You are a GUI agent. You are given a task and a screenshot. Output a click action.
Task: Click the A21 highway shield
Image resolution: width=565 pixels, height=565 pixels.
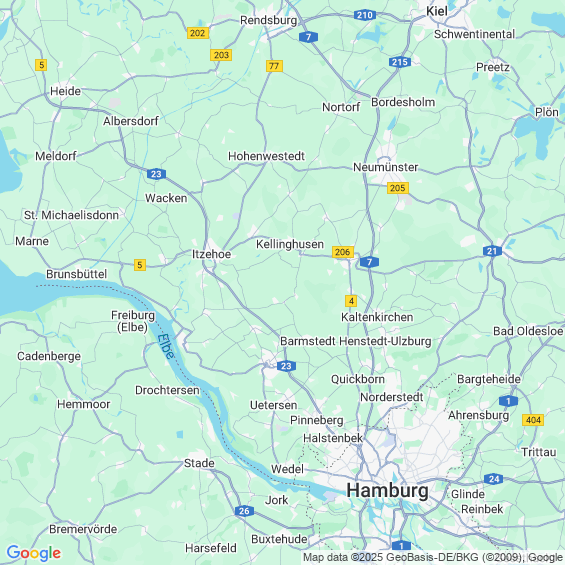coord(492,251)
